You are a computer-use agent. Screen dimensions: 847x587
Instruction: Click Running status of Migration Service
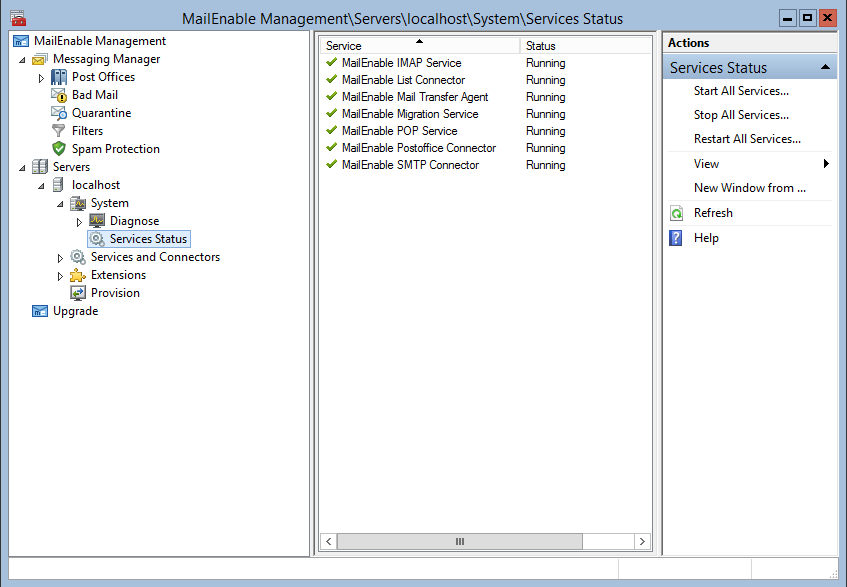(546, 114)
